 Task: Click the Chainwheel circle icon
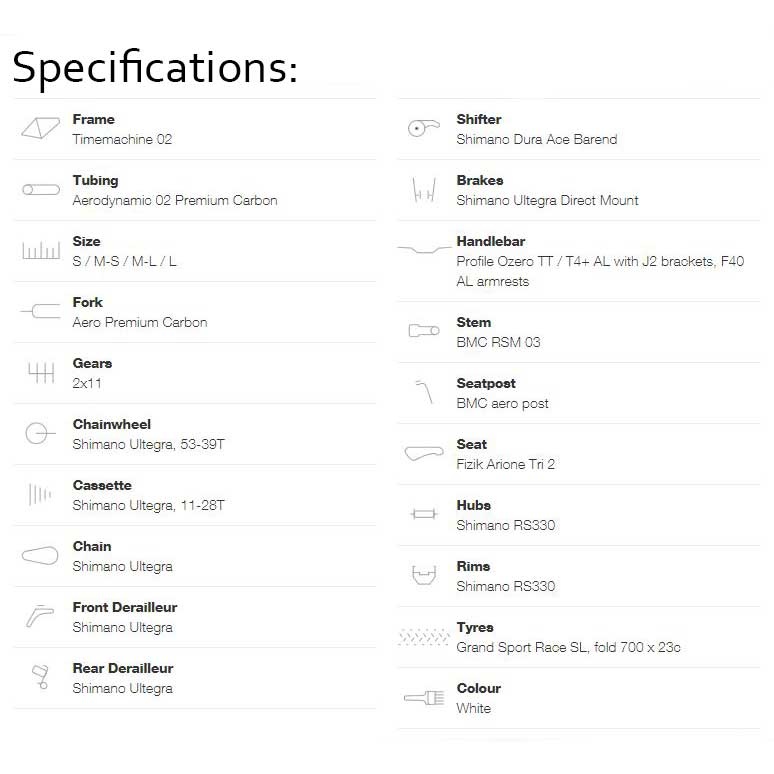[x=40, y=433]
